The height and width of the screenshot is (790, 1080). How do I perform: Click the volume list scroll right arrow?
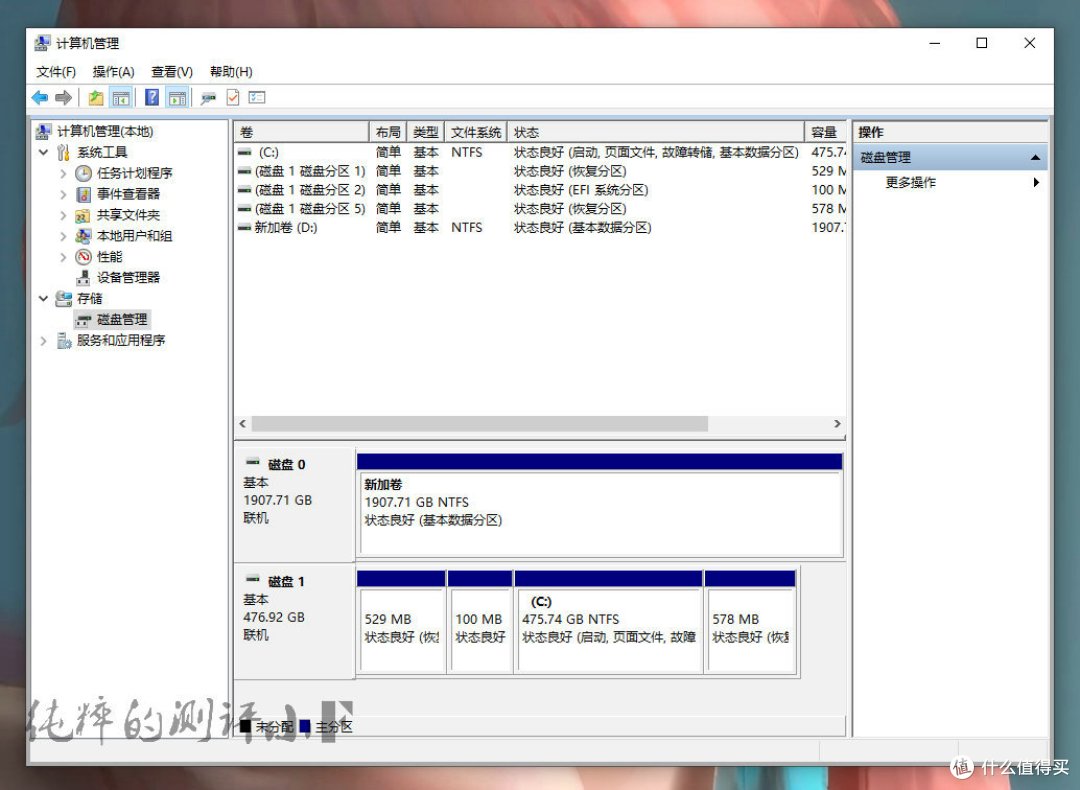[x=837, y=424]
